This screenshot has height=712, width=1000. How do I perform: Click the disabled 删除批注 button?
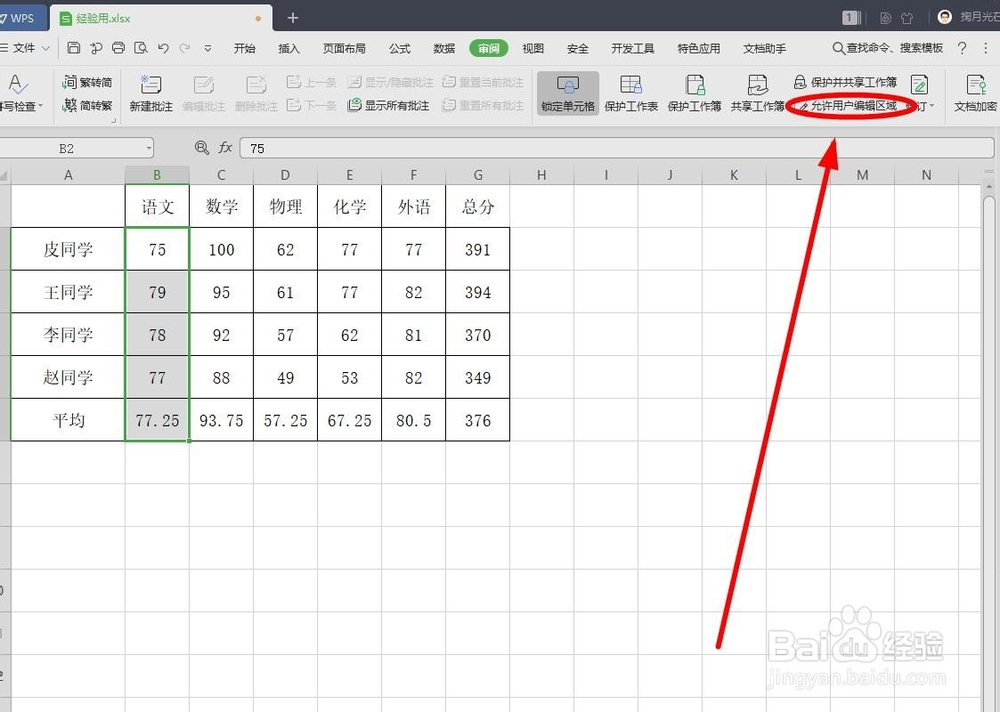coord(256,93)
